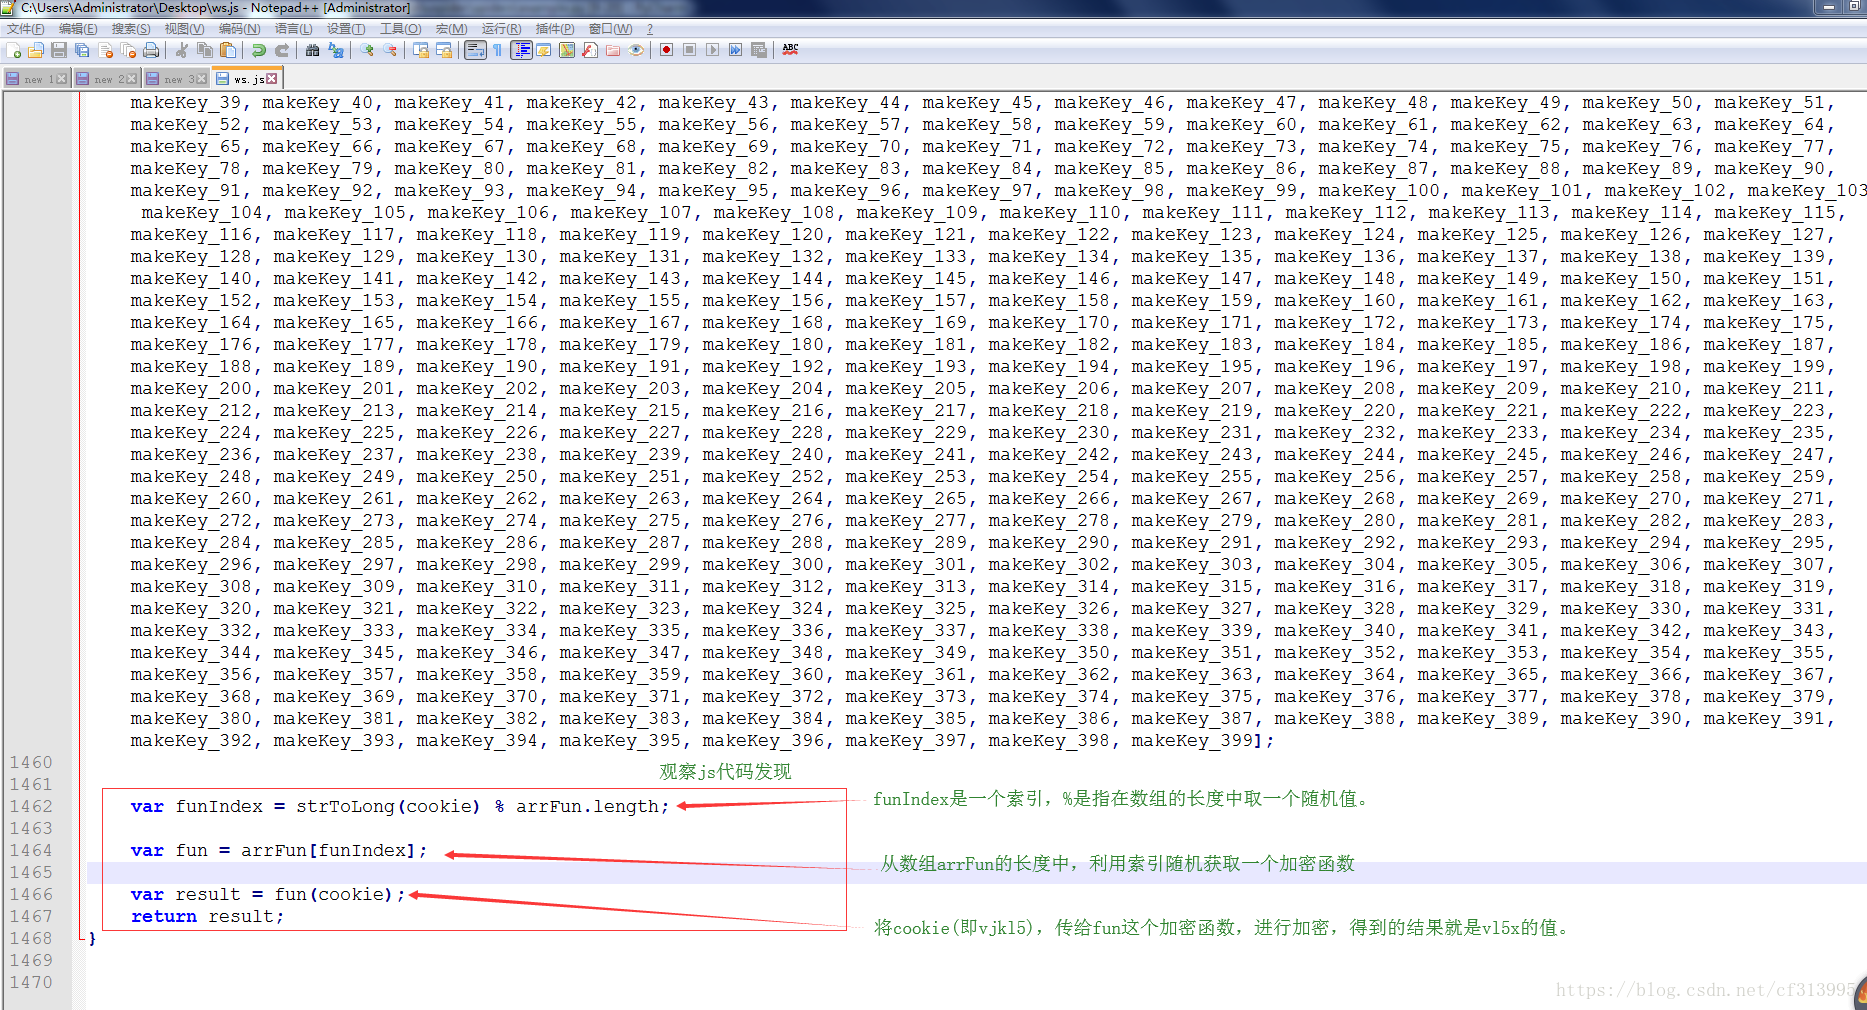Open a file using the folder icon

[35, 50]
